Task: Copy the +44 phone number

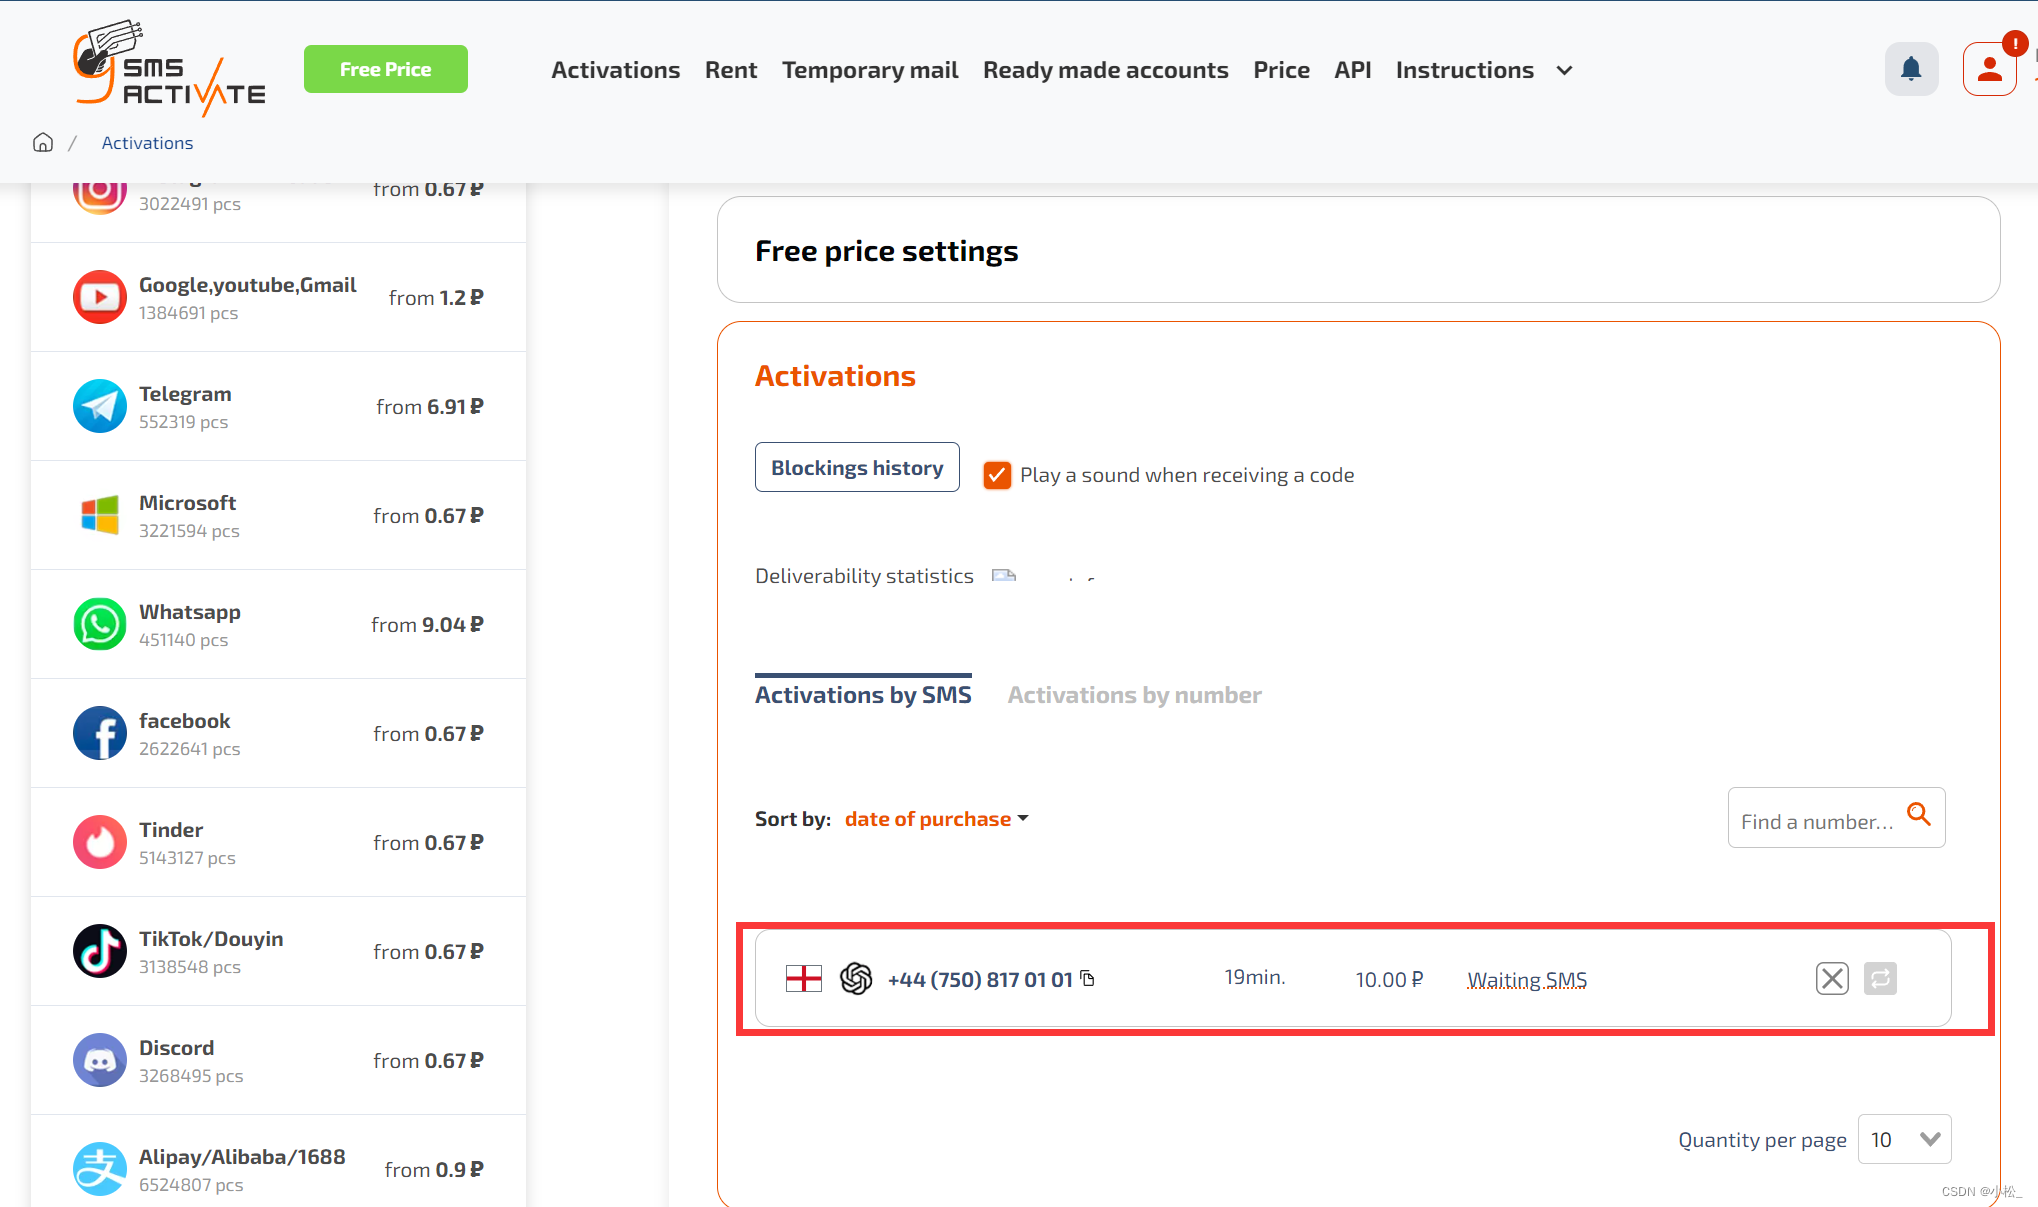Action: coord(1088,978)
